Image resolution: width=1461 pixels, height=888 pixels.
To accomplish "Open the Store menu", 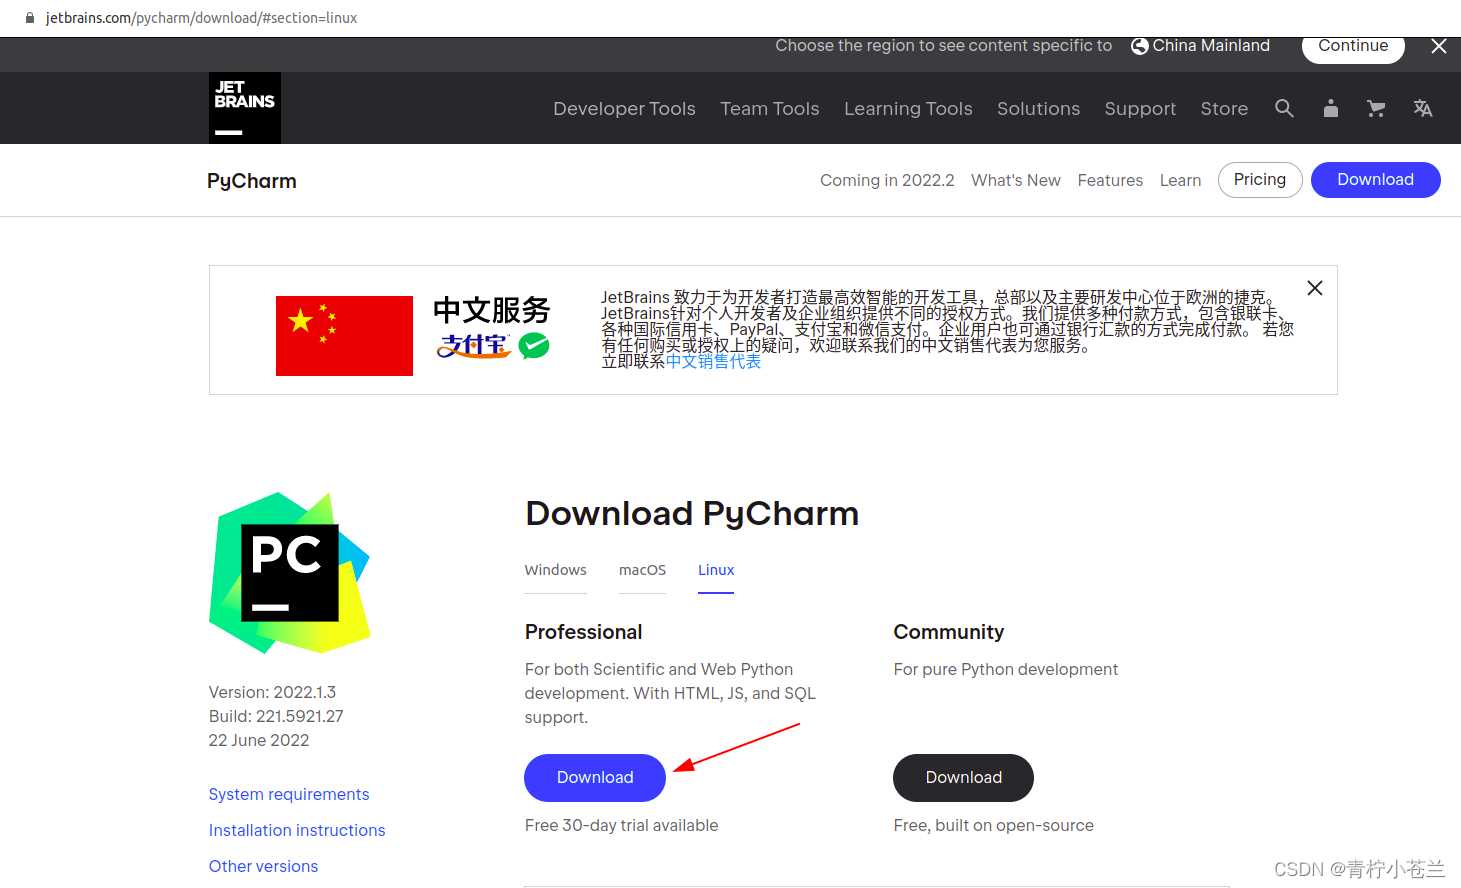I will 1224,108.
